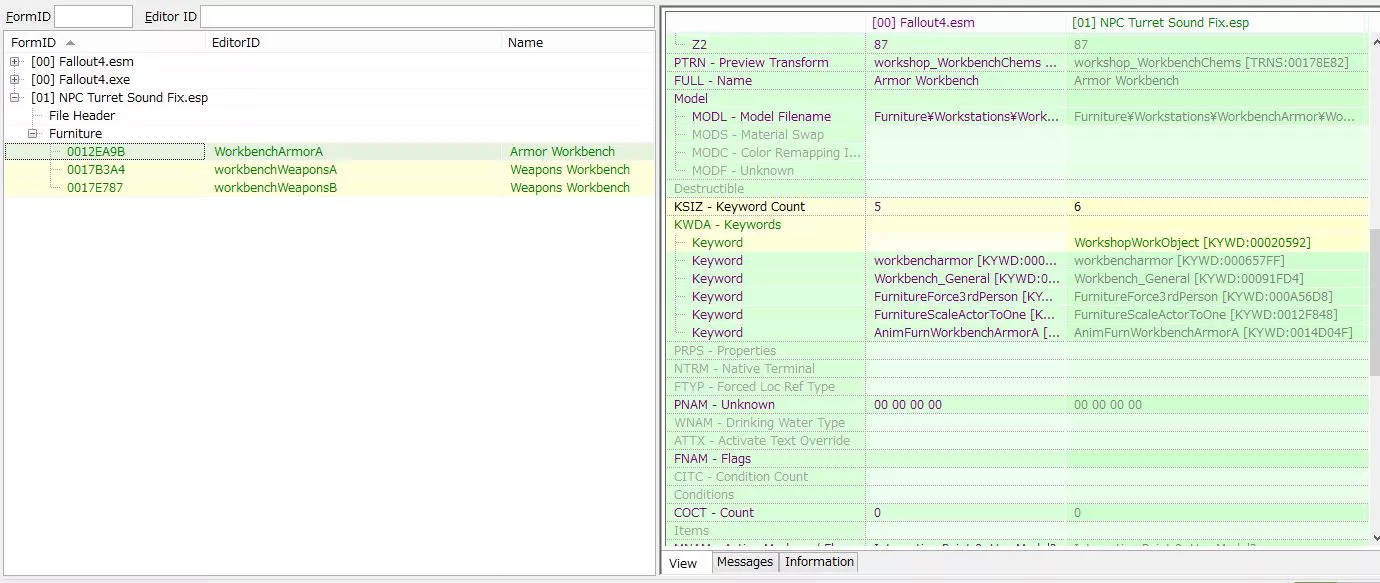
Task: Collapse the [01] NPC Turret Sound Fix.esp node
Action: 16,98
